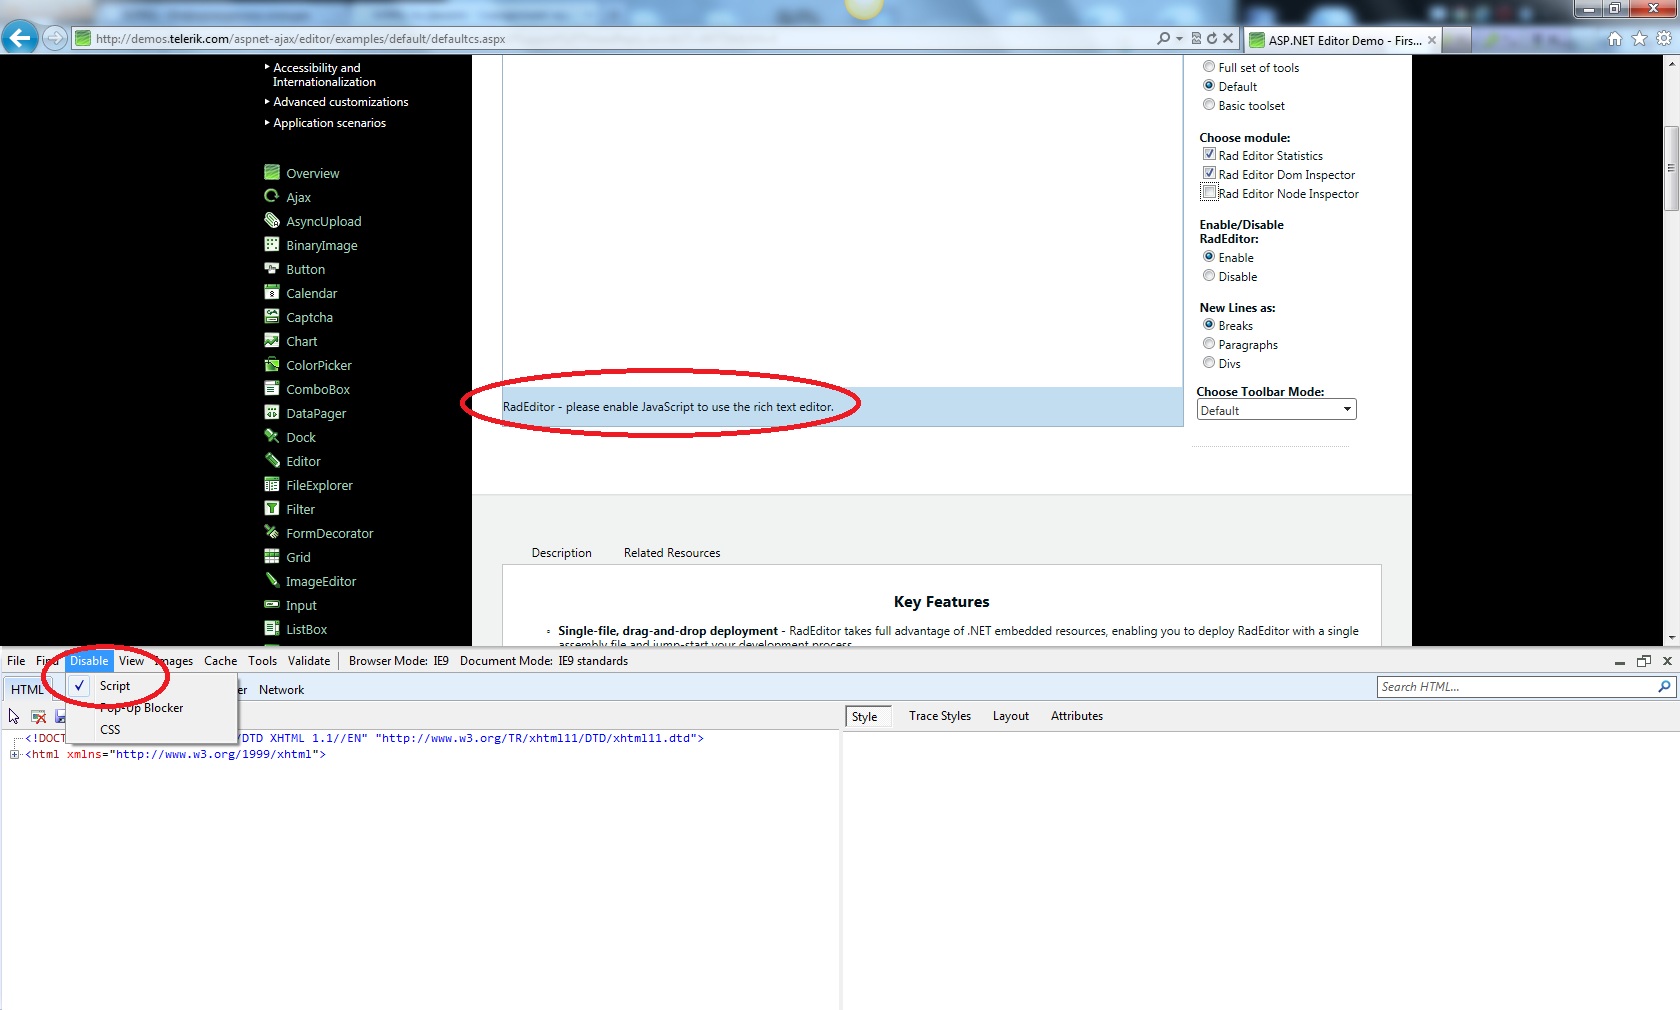This screenshot has width=1680, height=1010.
Task: Select Basic toolset radio button
Action: 1209,105
